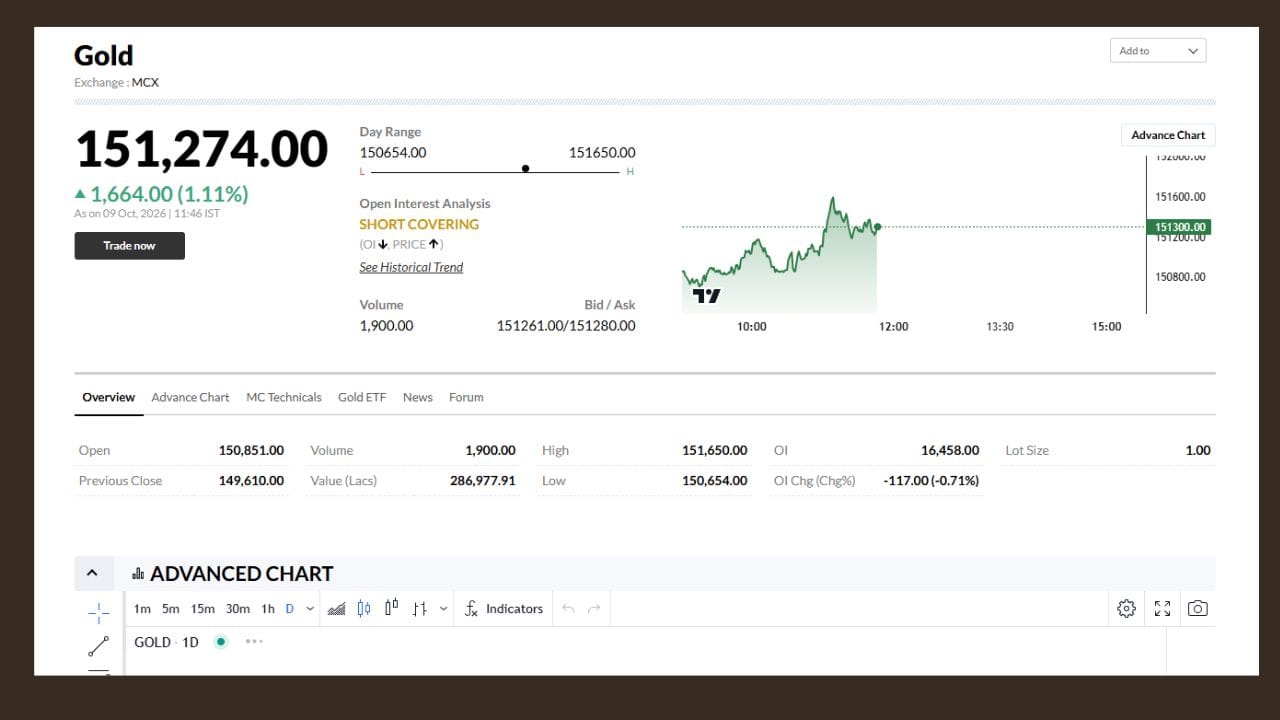Open the Gold ETF tab

pyautogui.click(x=362, y=397)
